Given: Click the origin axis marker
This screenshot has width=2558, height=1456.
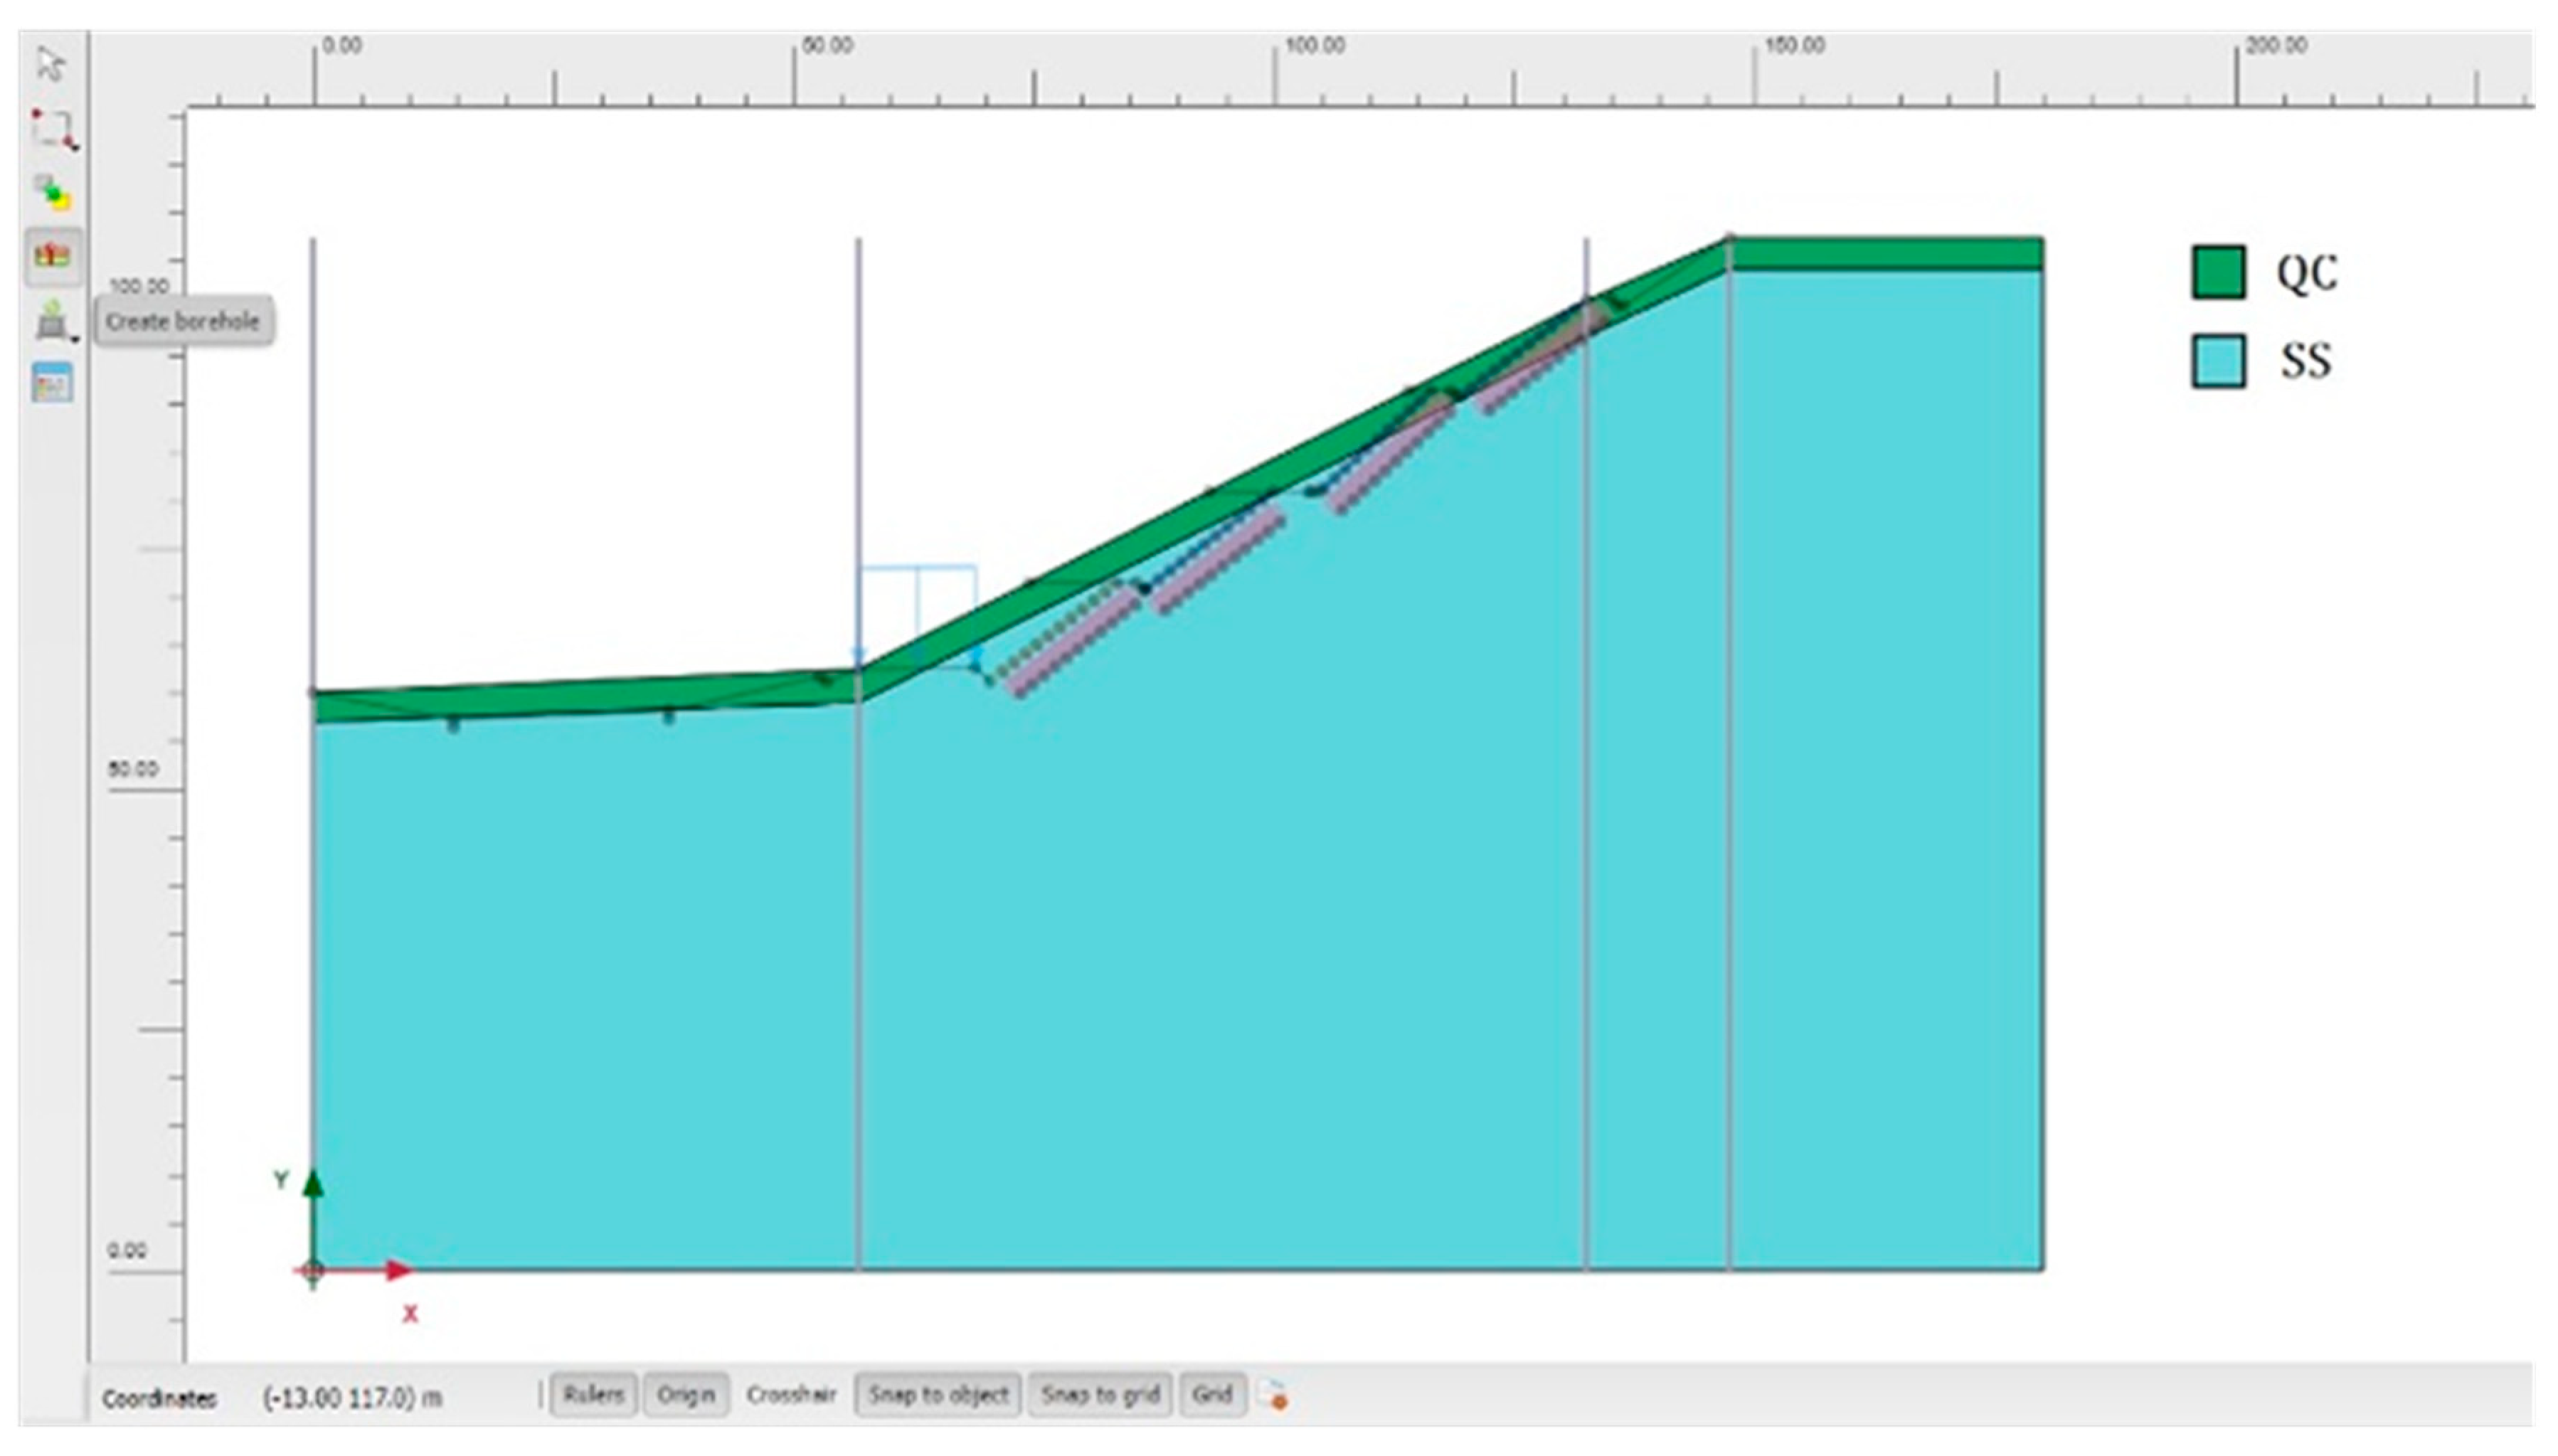Looking at the screenshot, I should coord(313,1271).
